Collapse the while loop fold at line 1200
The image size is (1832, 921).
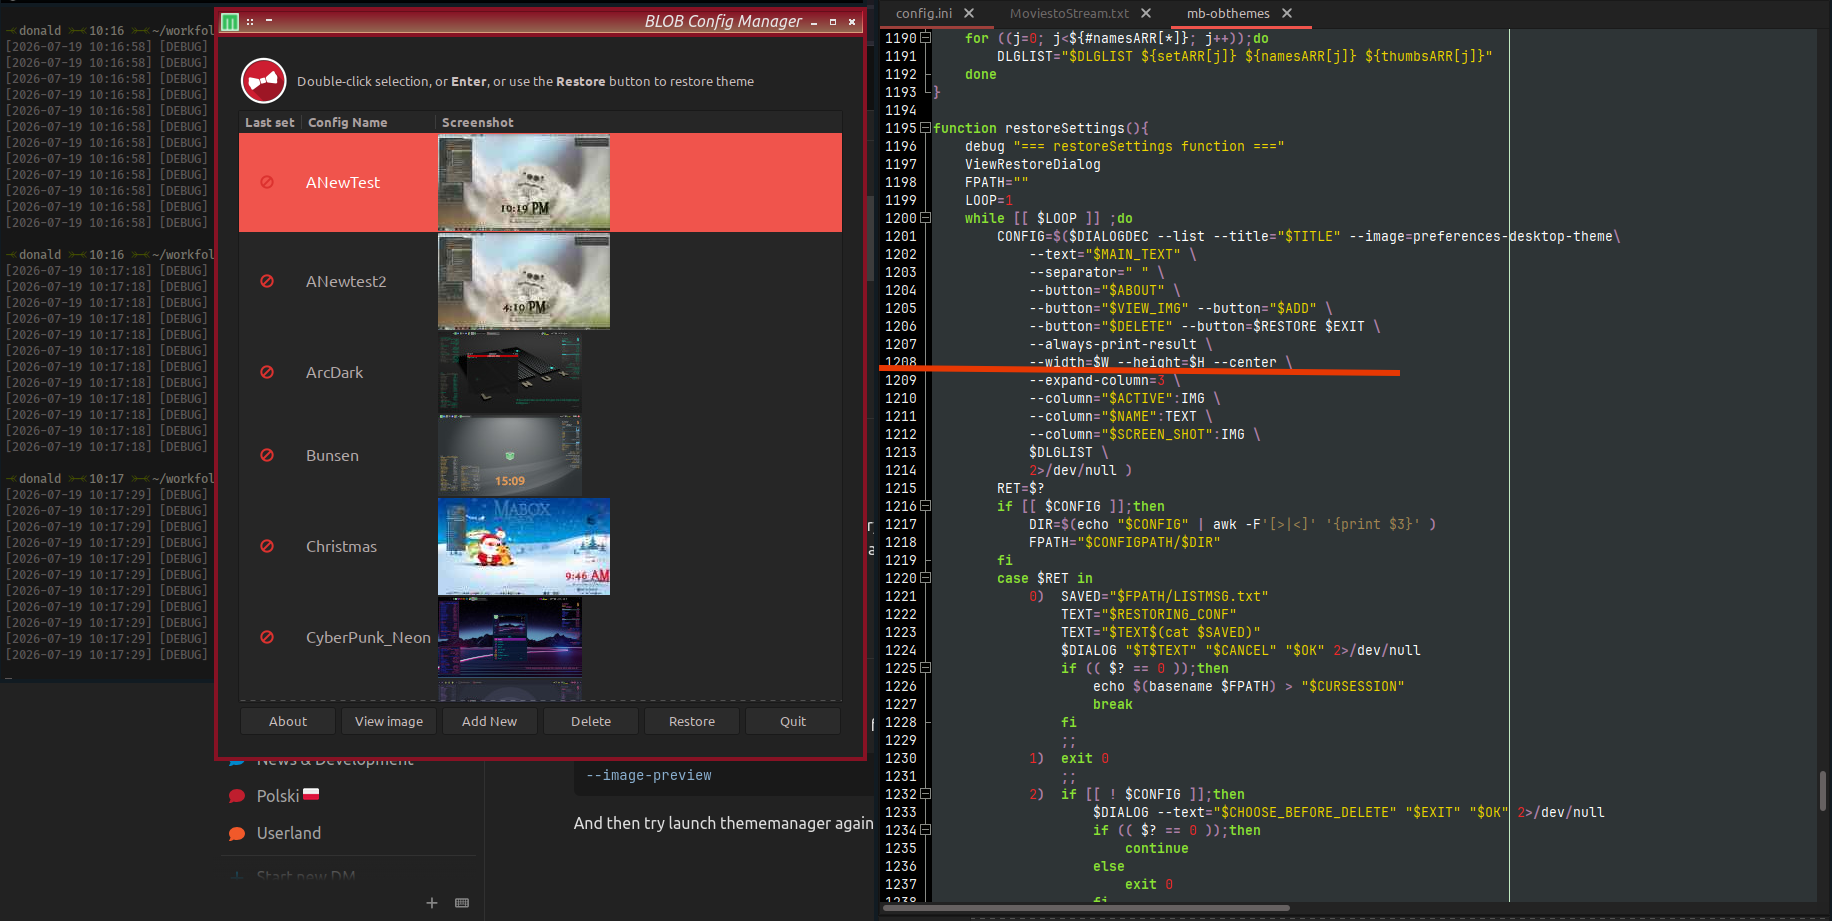pyautogui.click(x=925, y=218)
